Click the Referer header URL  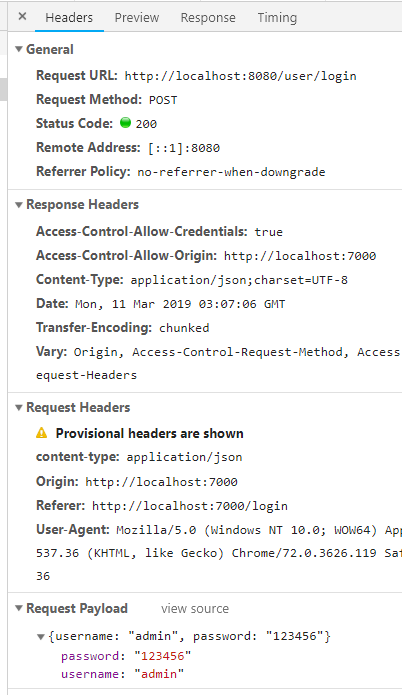[x=190, y=506]
